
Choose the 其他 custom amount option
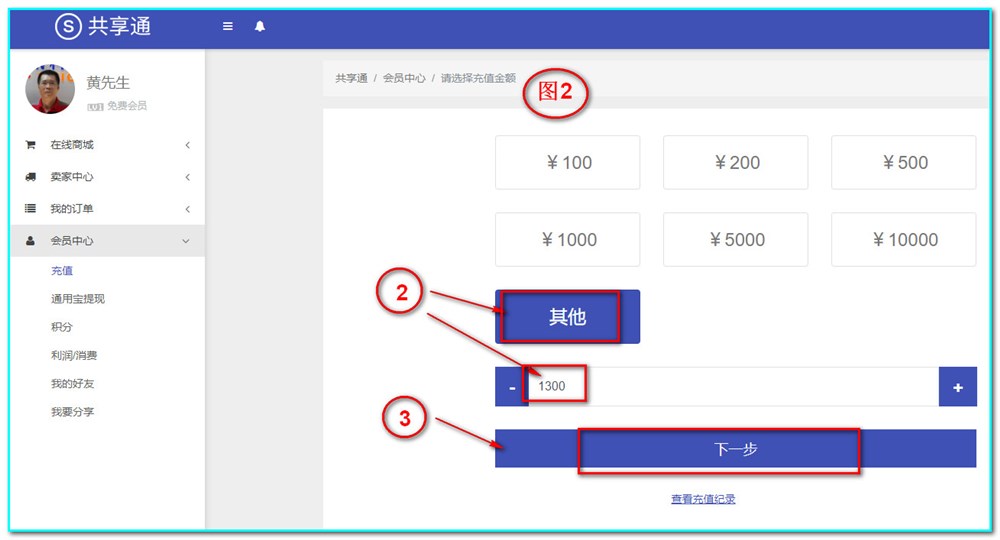coord(567,317)
